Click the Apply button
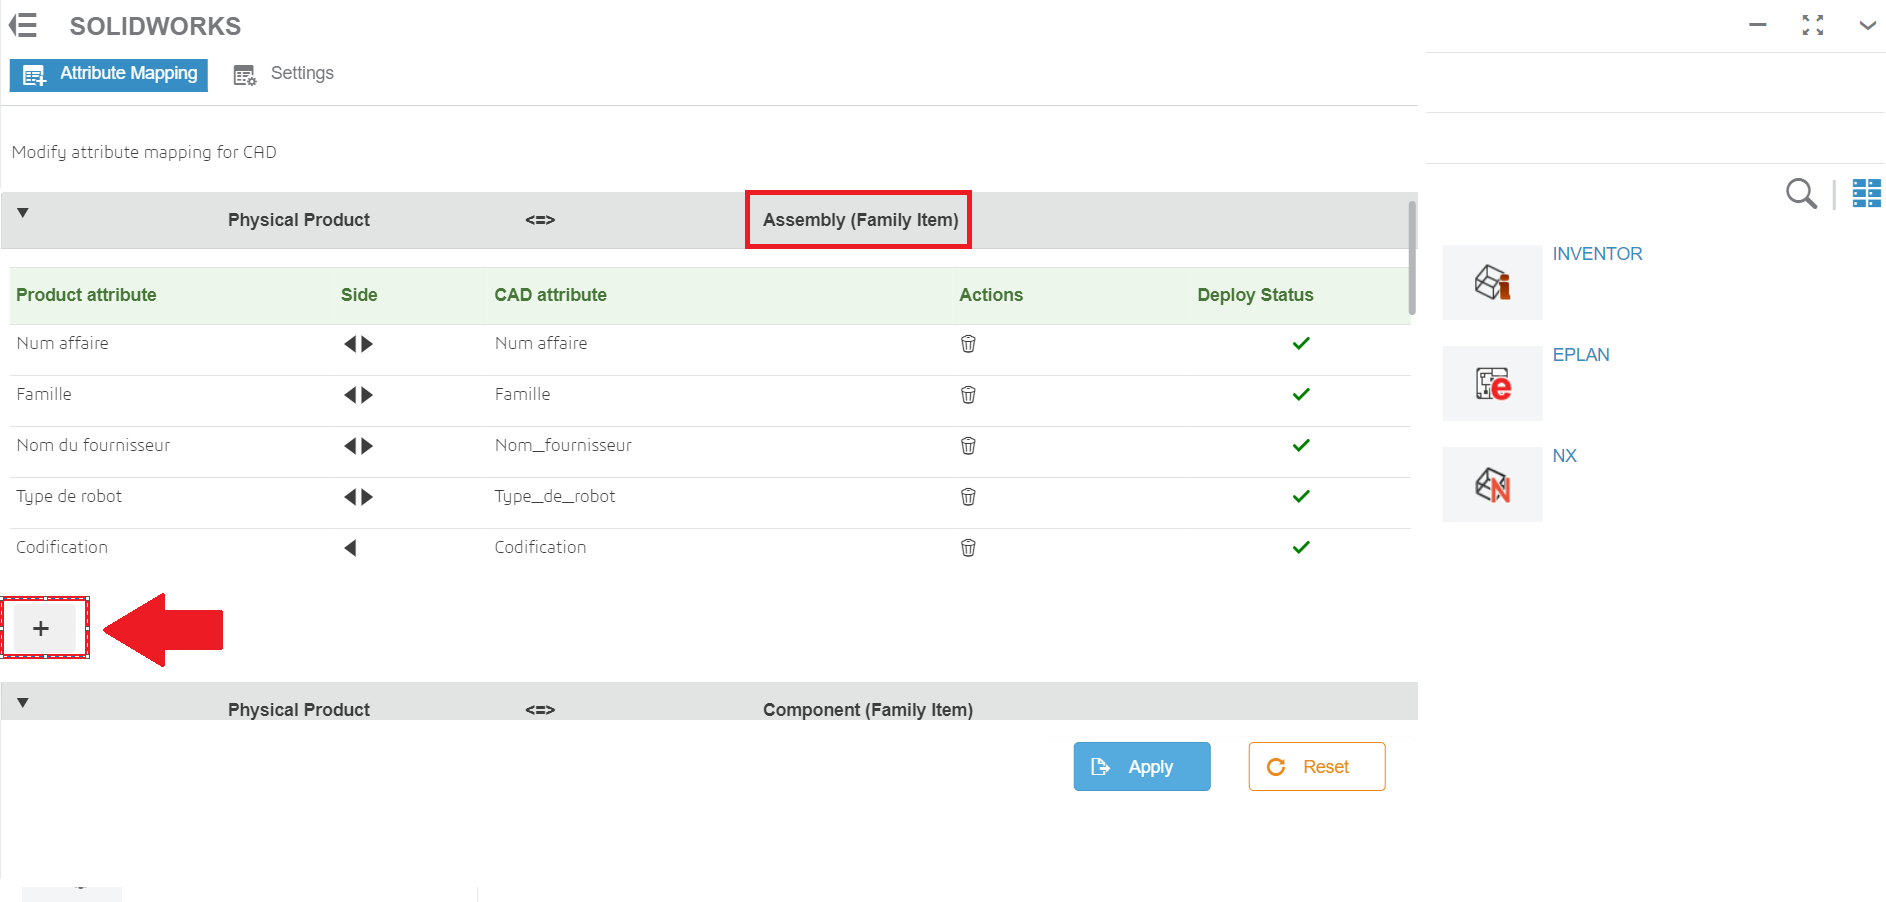1886x902 pixels. (x=1141, y=767)
